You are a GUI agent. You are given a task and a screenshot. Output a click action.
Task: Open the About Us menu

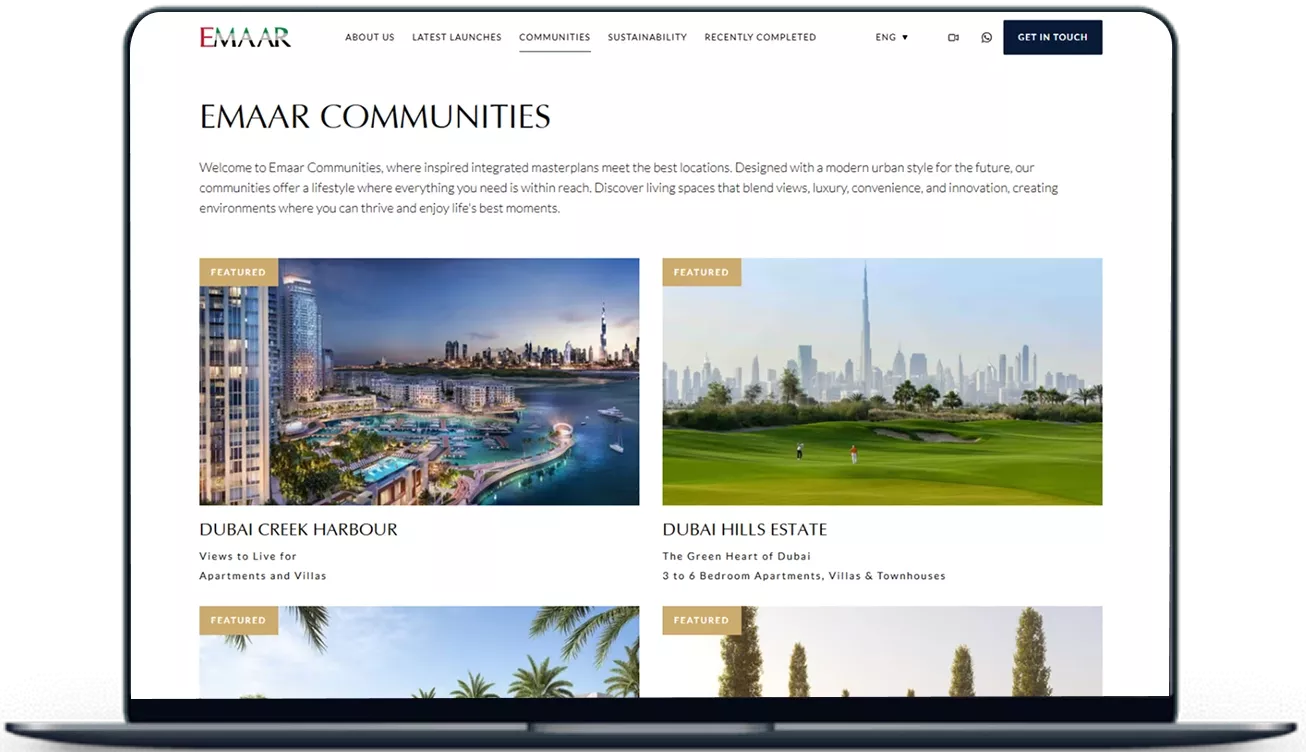[370, 37]
